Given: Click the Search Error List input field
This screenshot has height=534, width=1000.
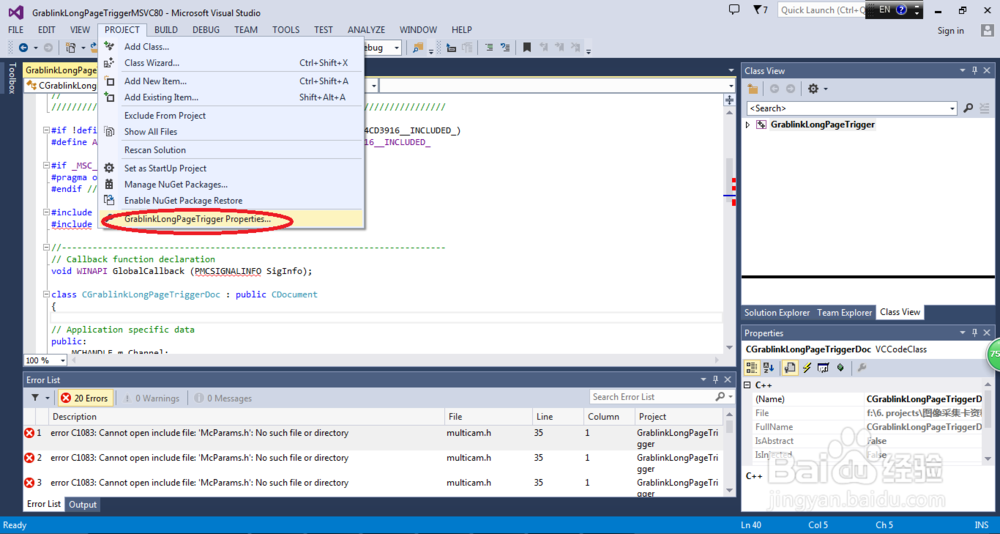Looking at the screenshot, I should 651,397.
